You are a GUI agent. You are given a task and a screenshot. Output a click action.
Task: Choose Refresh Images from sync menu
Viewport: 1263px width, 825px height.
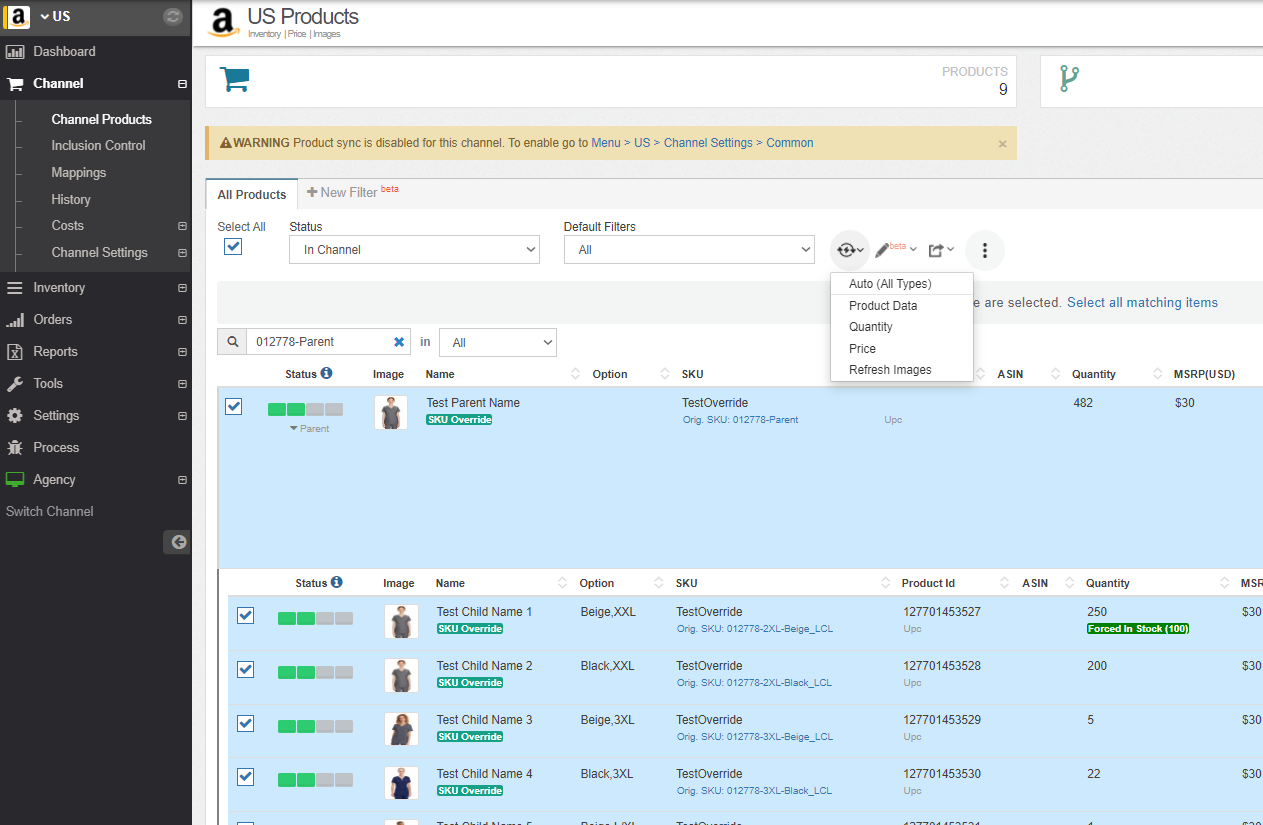(890, 370)
